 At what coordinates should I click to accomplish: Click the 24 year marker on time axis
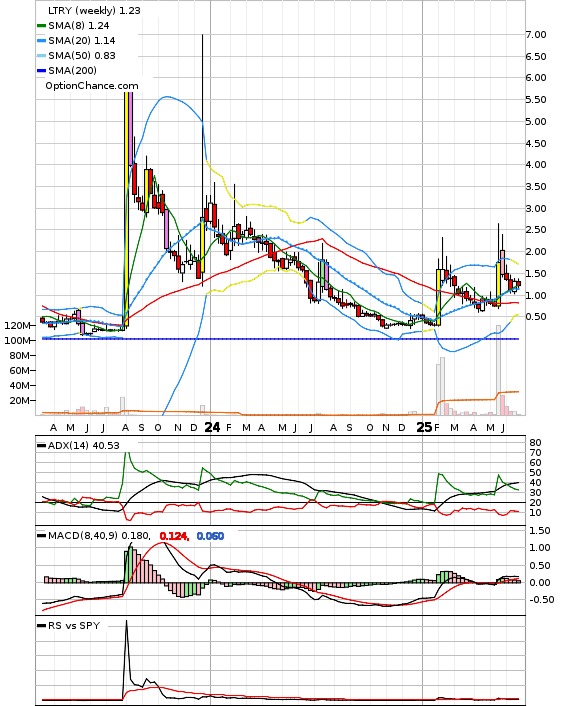click(x=212, y=427)
